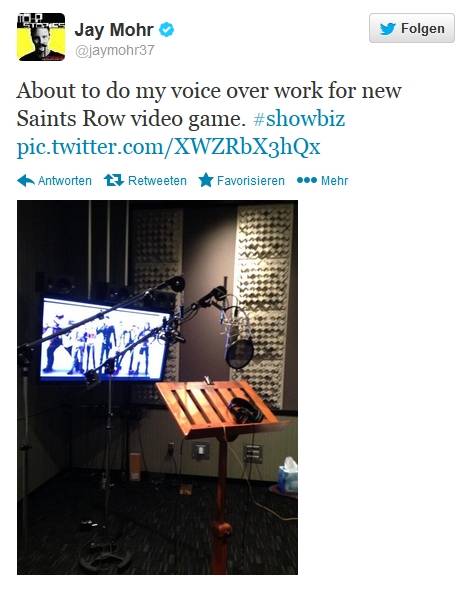Image resolution: width=468 pixels, height=591 pixels.
Task: Click the Twitter bird in Folgen button
Action: pos(387,29)
